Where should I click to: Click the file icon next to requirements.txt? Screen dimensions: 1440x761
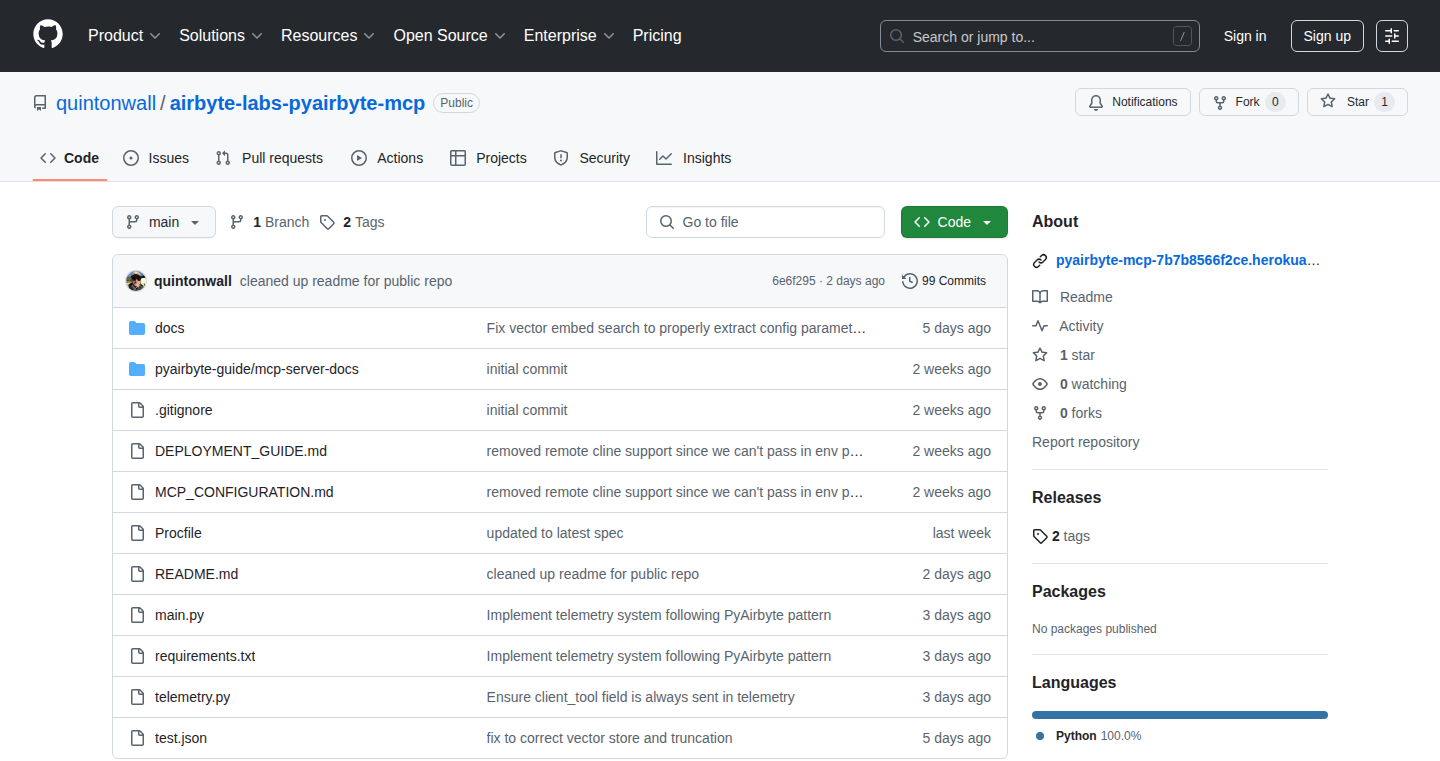pyautogui.click(x=137, y=656)
